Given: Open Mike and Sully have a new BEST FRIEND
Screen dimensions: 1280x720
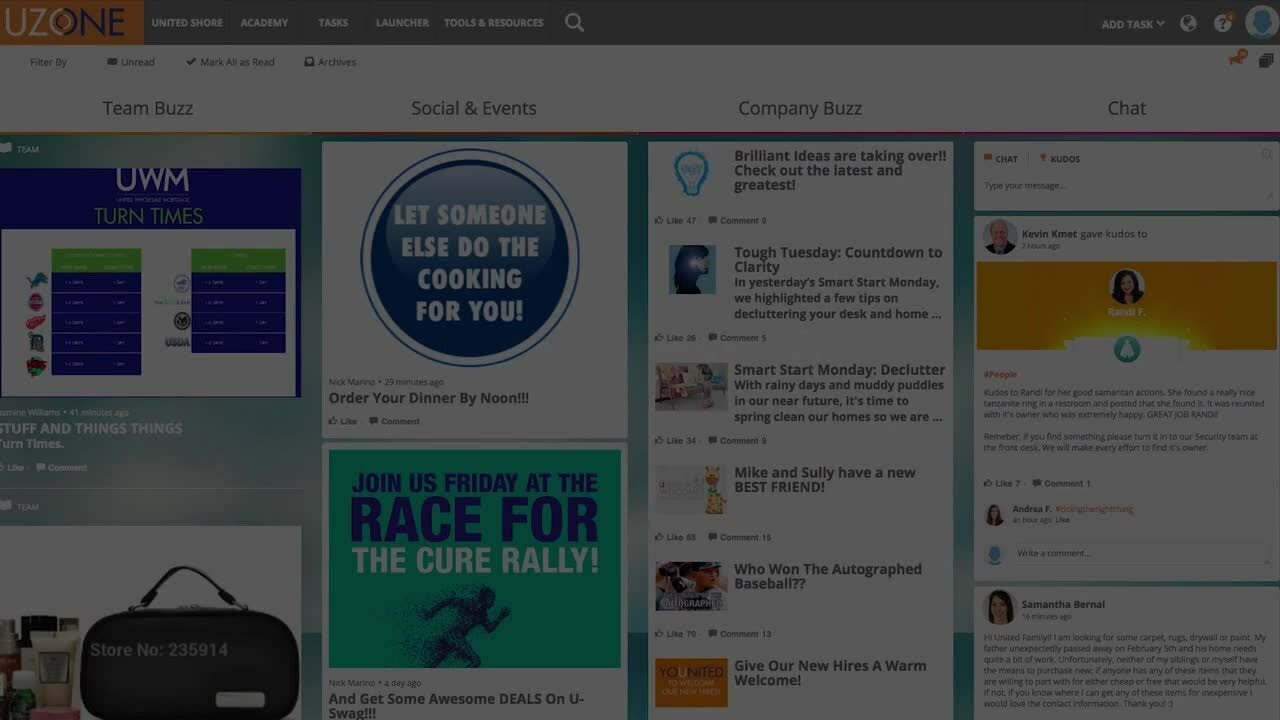Looking at the screenshot, I should [x=825, y=480].
